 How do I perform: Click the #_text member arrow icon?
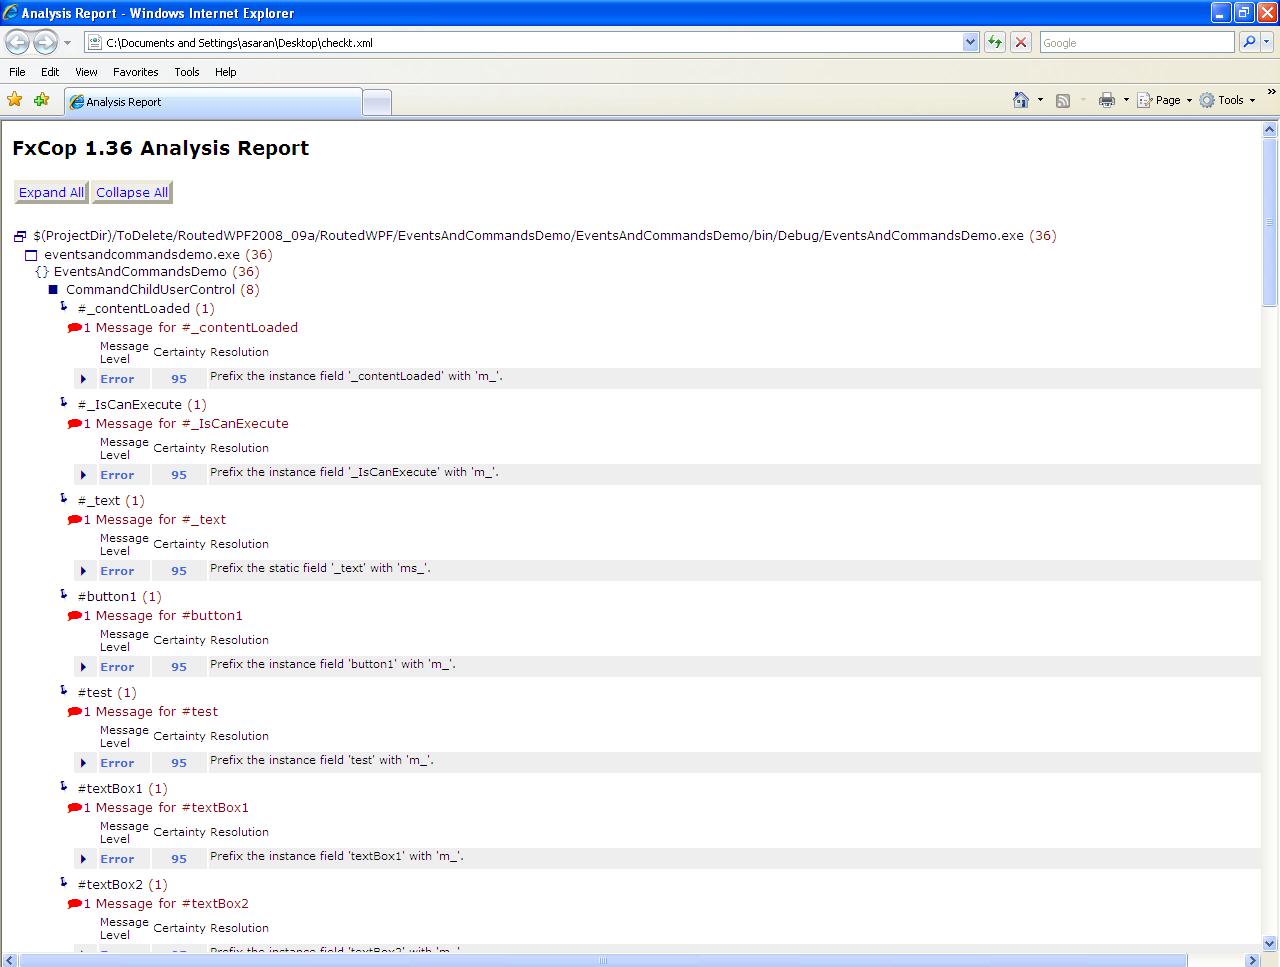pos(65,498)
